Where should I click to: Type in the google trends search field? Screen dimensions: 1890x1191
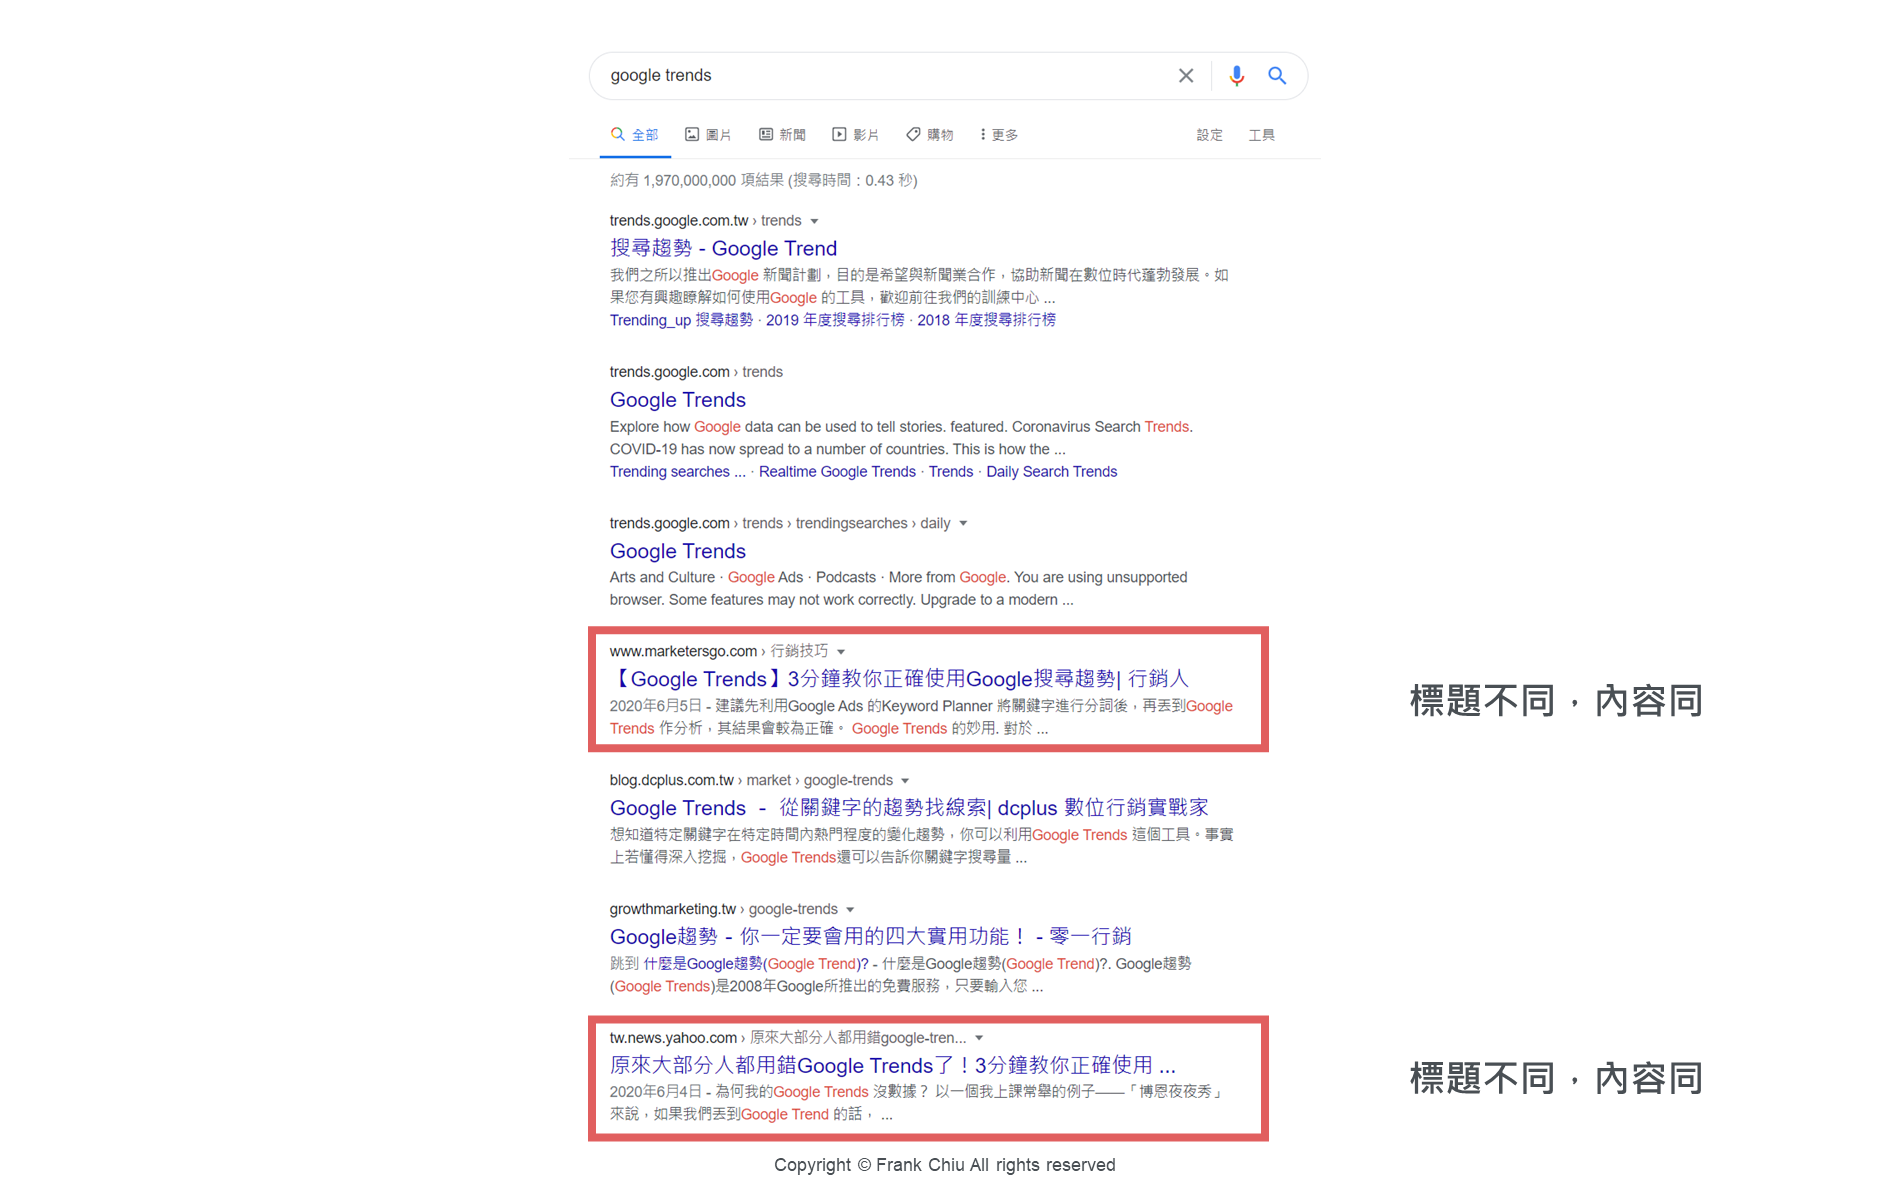(880, 76)
